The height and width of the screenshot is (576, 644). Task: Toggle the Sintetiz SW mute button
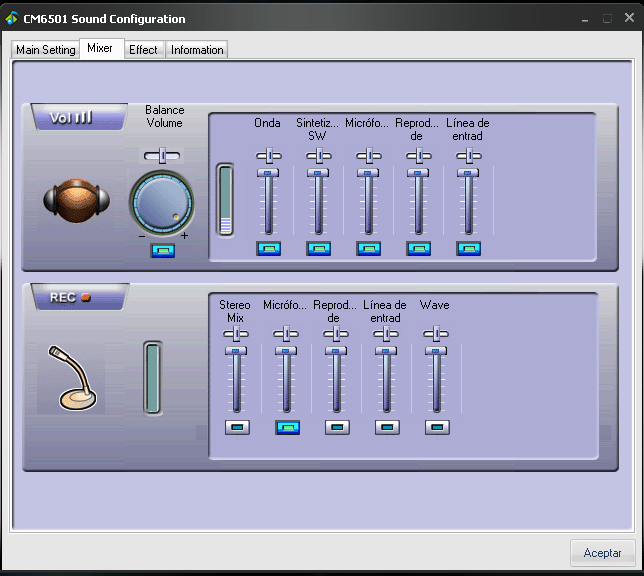pos(319,248)
